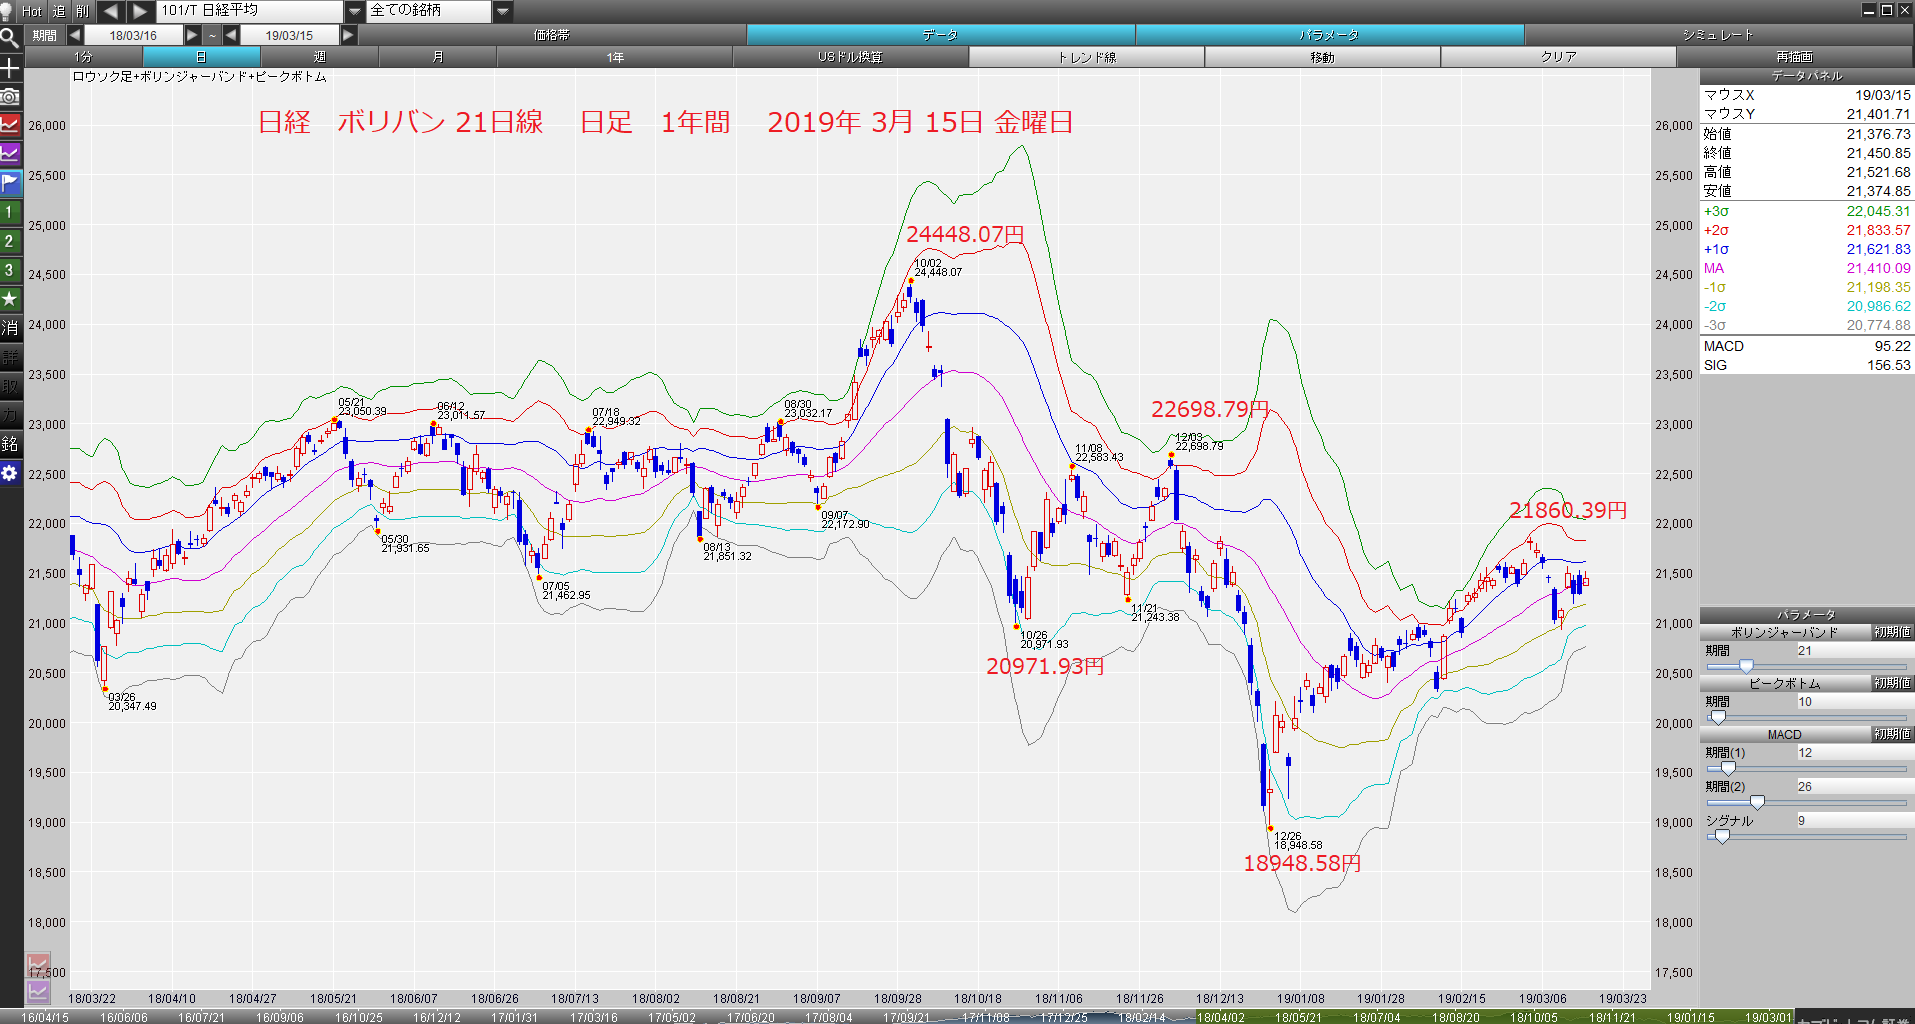Click Bollinger 期間 value field 21
This screenshot has height=1024, width=1915.
[x=1854, y=651]
